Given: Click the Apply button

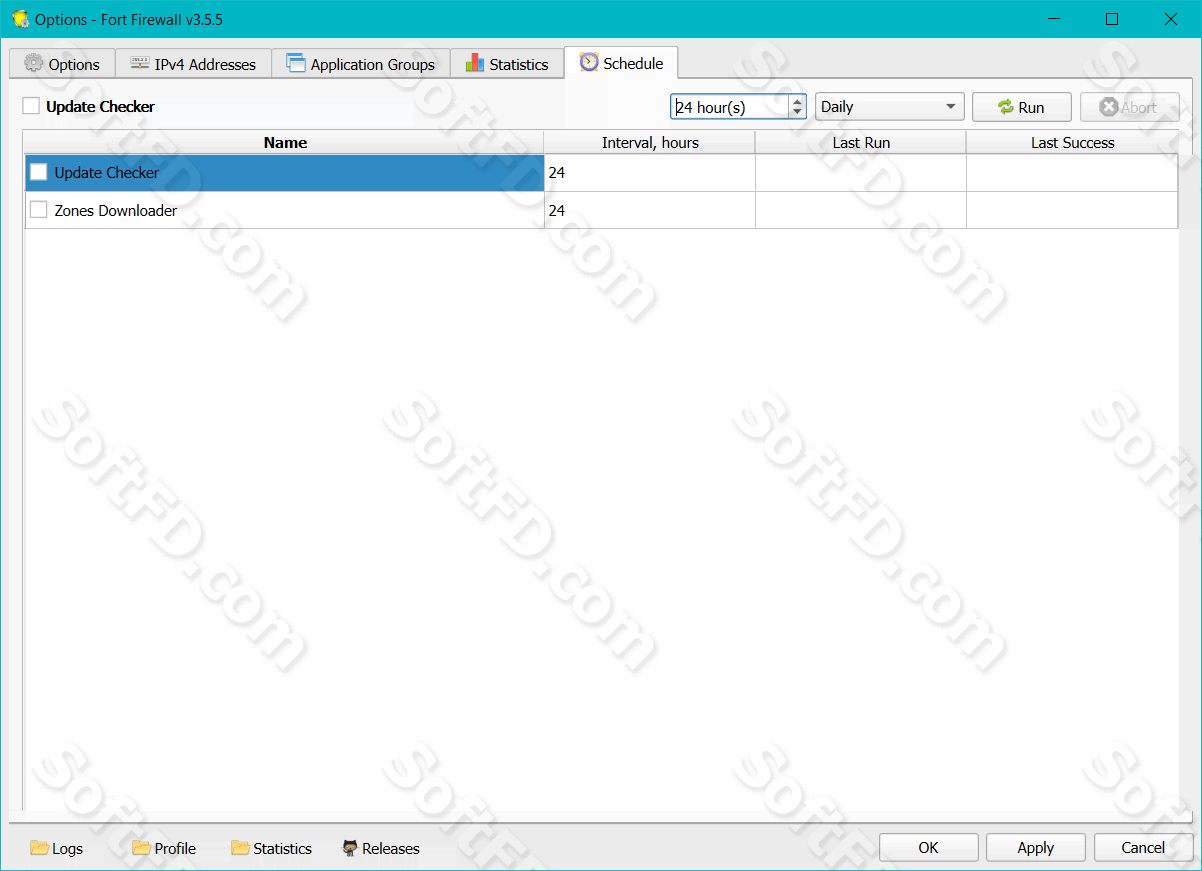Looking at the screenshot, I should click(1036, 847).
